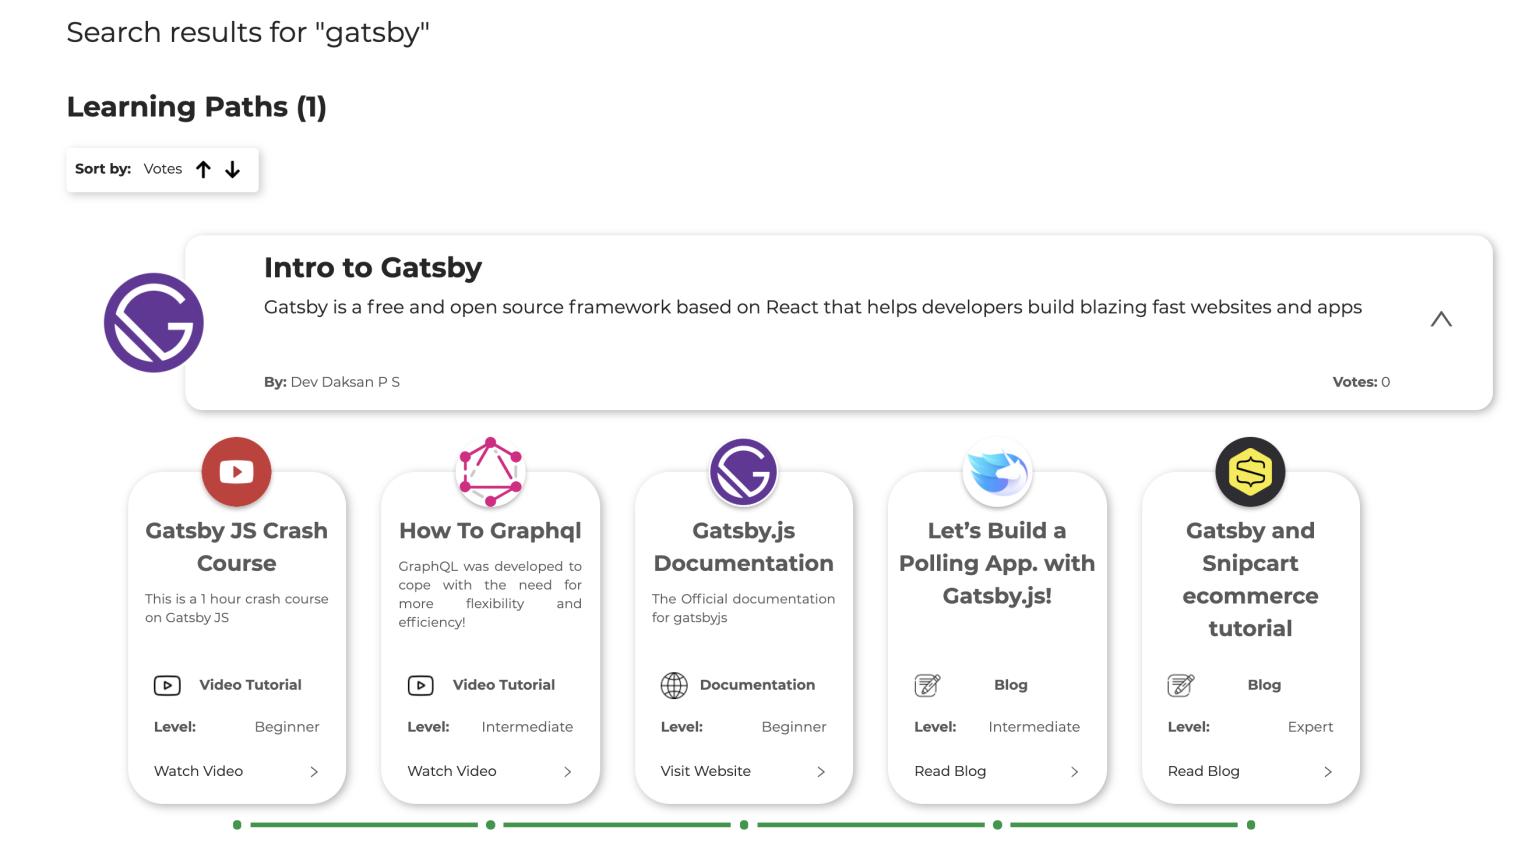Click the video icon on How To Graphql card

tap(420, 685)
